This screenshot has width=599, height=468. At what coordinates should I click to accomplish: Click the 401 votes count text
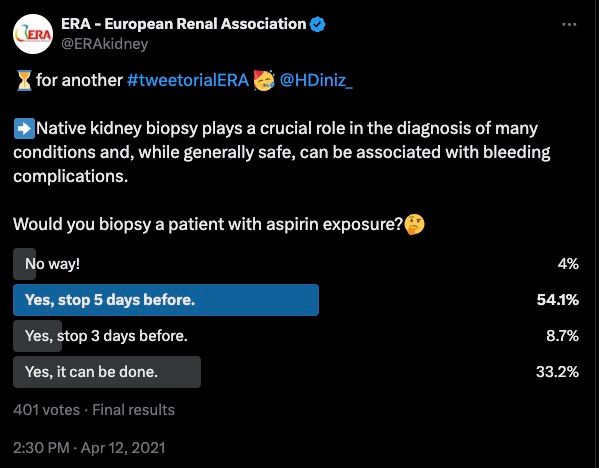point(46,410)
